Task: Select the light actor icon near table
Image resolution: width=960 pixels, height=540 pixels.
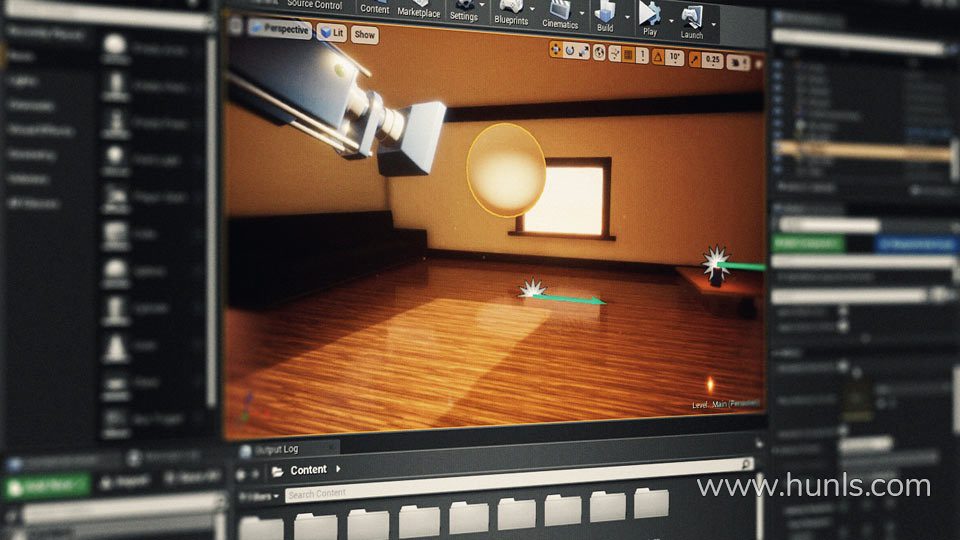Action: [x=715, y=260]
